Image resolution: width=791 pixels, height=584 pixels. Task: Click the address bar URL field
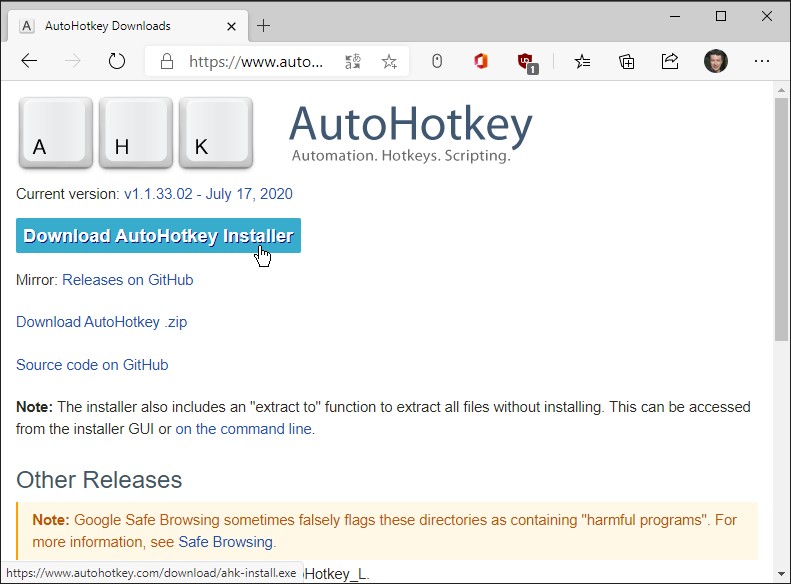point(256,61)
